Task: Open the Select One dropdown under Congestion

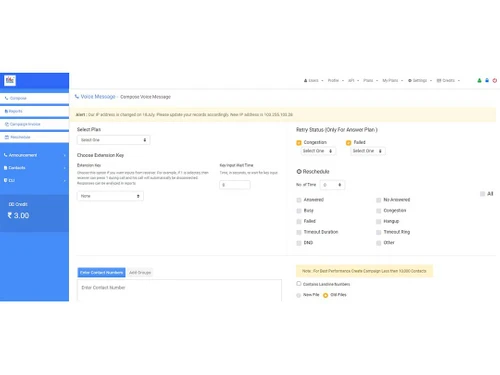Action: tap(318, 151)
